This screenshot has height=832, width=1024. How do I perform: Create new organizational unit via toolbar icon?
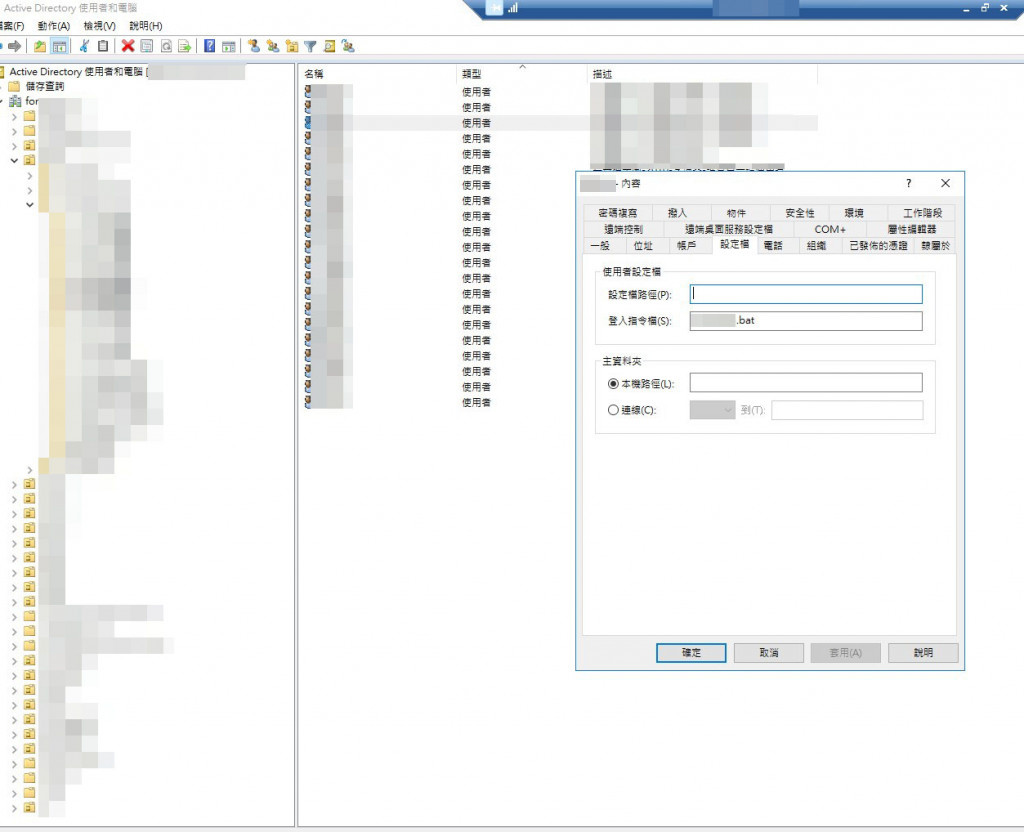click(x=292, y=46)
